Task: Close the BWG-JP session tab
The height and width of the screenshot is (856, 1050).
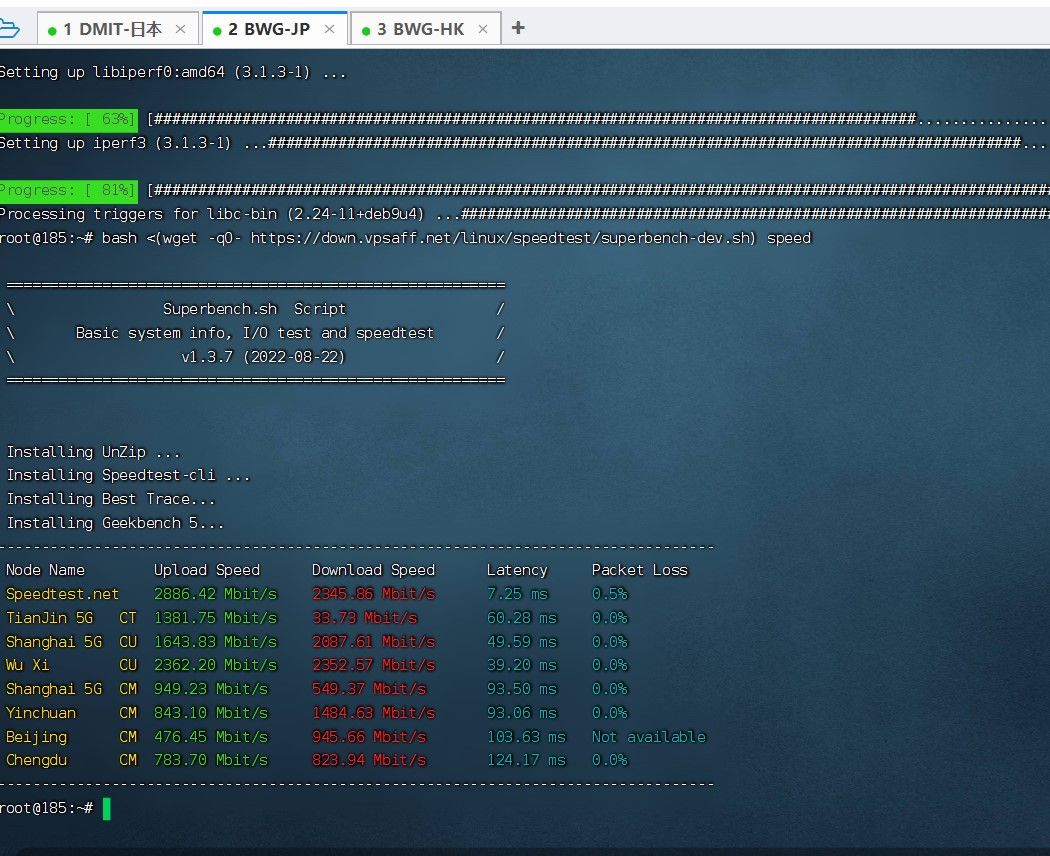Action: coord(329,29)
